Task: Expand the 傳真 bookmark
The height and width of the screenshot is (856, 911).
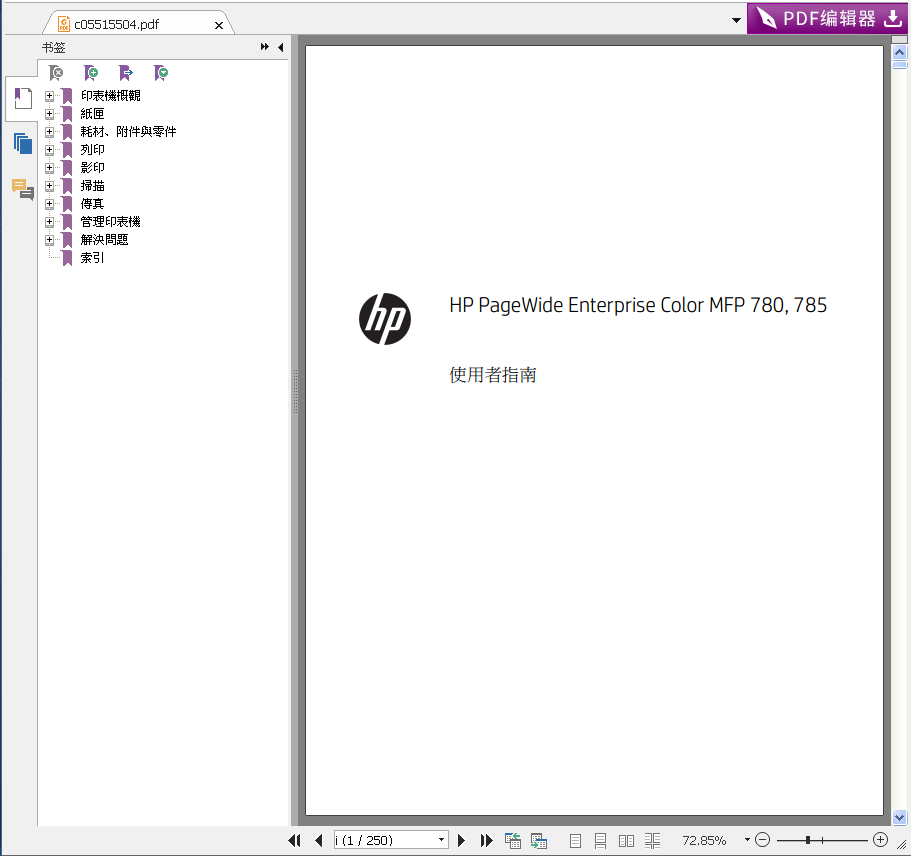Action: coord(49,204)
